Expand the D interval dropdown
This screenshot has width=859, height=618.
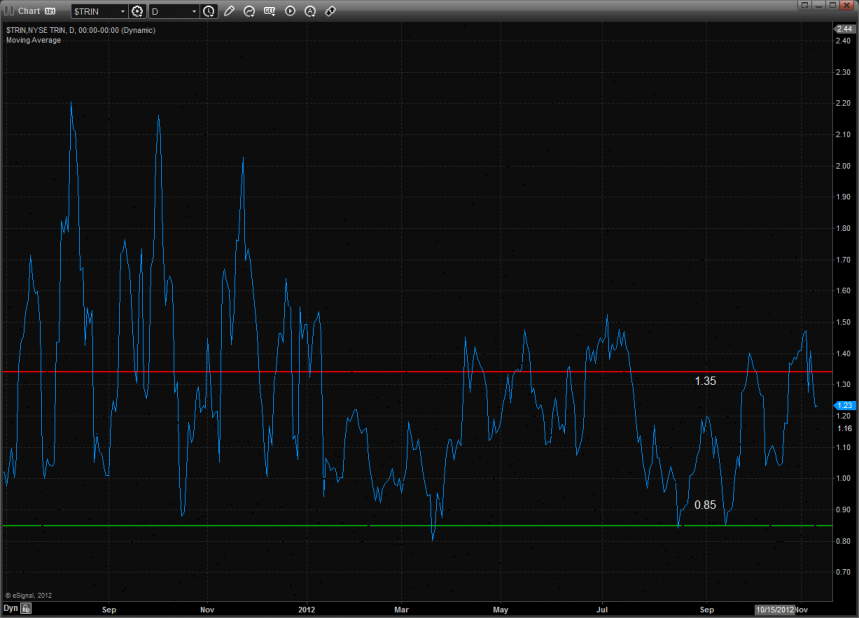pyautogui.click(x=193, y=11)
